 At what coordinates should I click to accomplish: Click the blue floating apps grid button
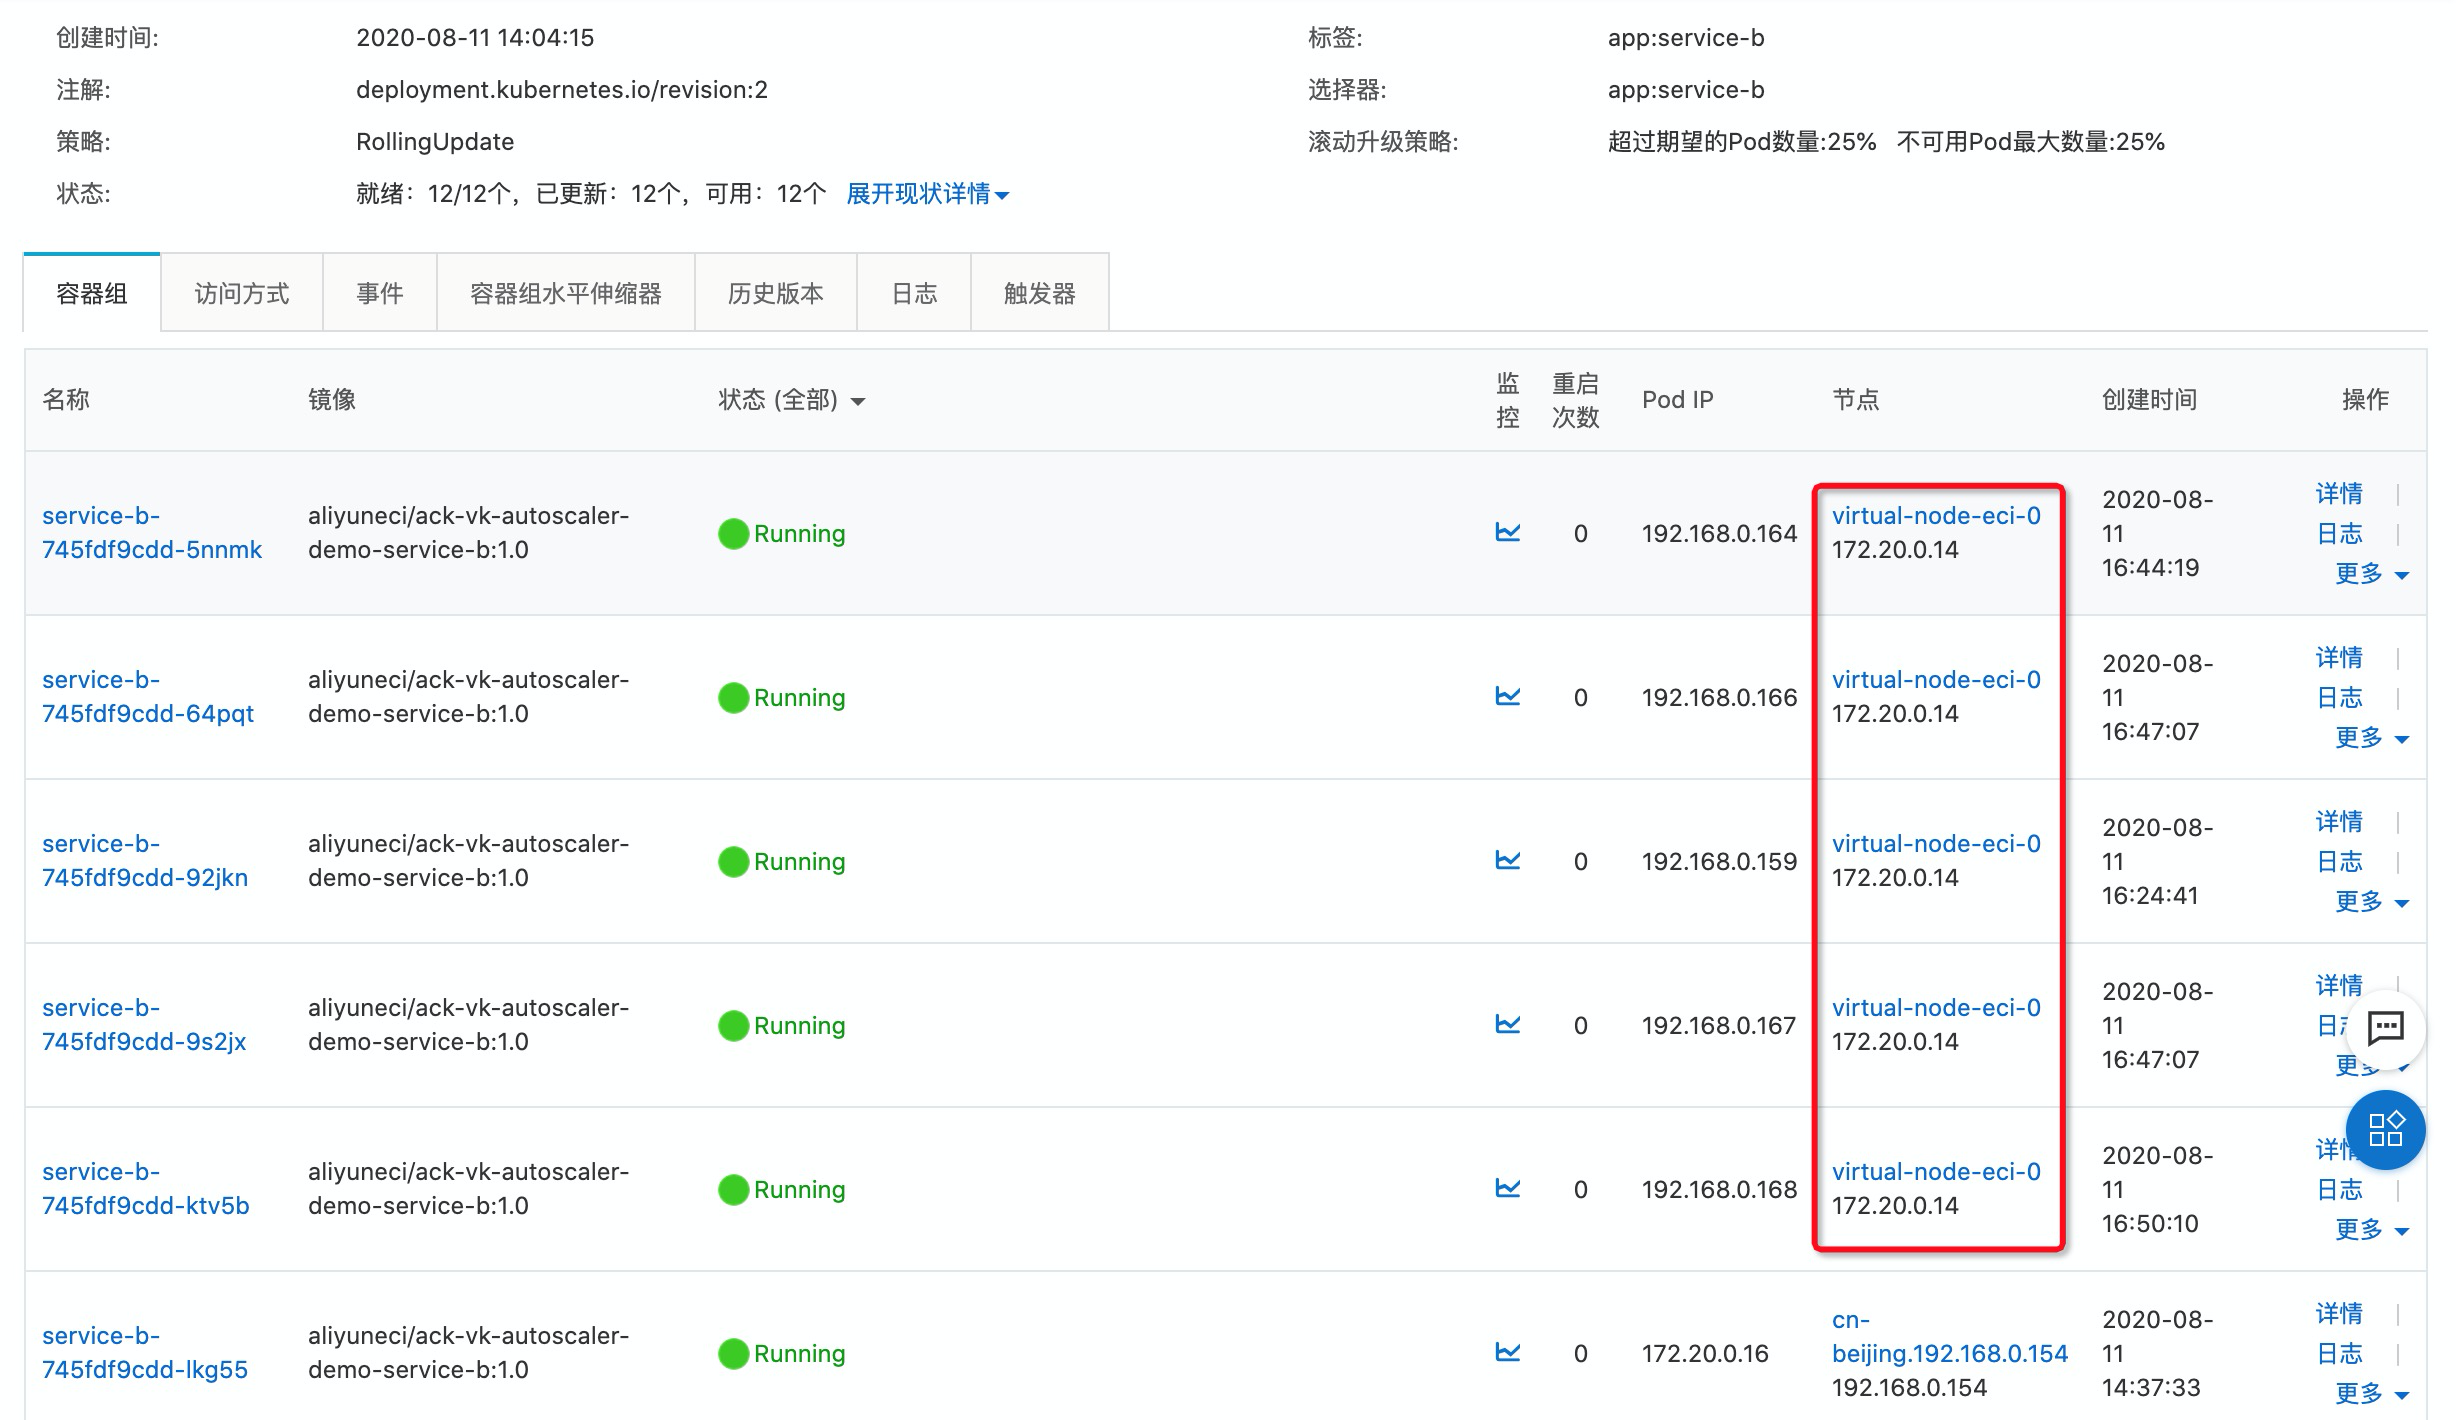(2386, 1129)
